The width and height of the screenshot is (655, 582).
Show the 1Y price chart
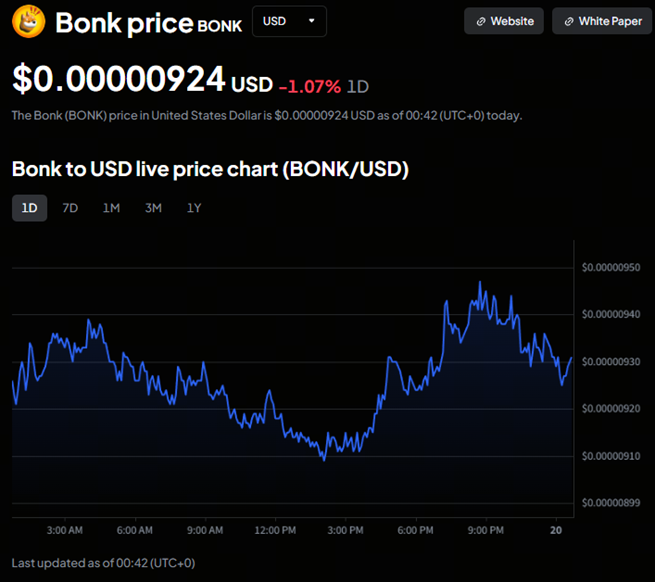coord(194,208)
